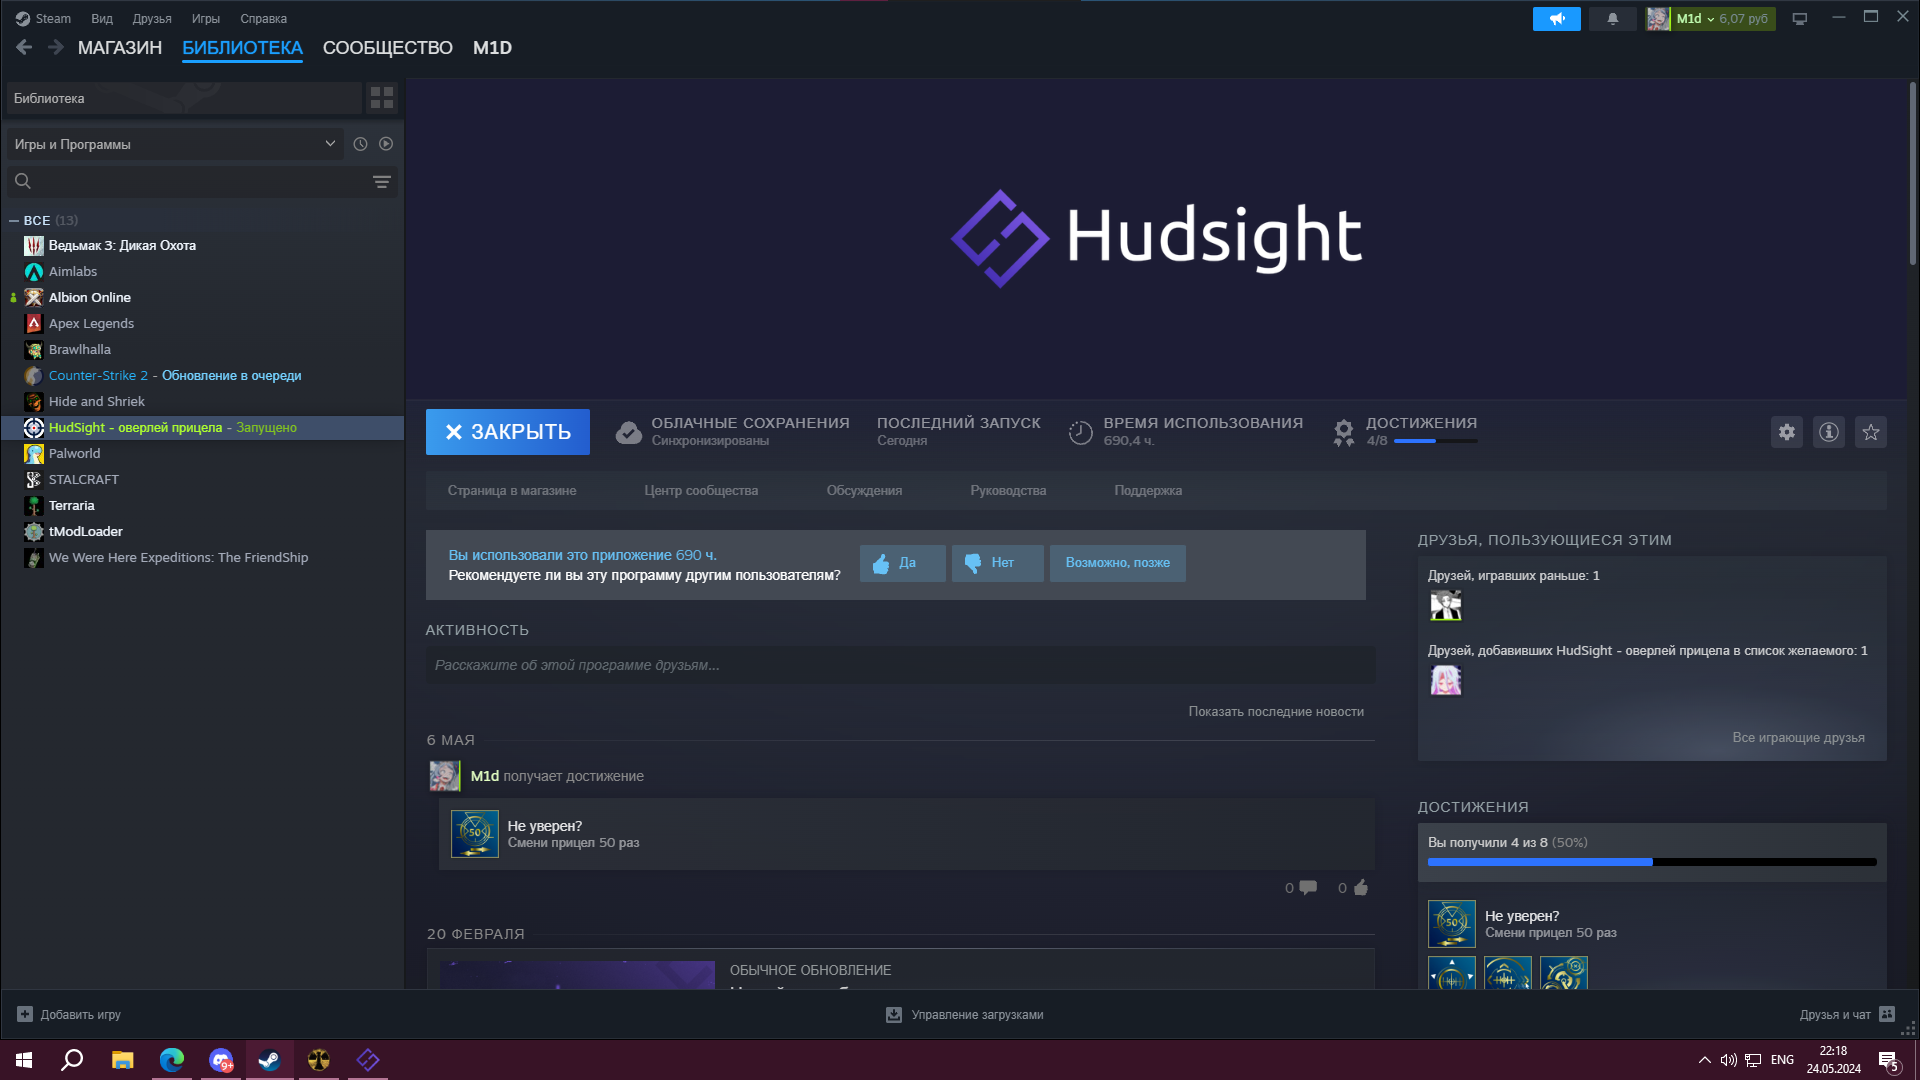
Task: Open Все играющие друзья link
Action: 1798,737
